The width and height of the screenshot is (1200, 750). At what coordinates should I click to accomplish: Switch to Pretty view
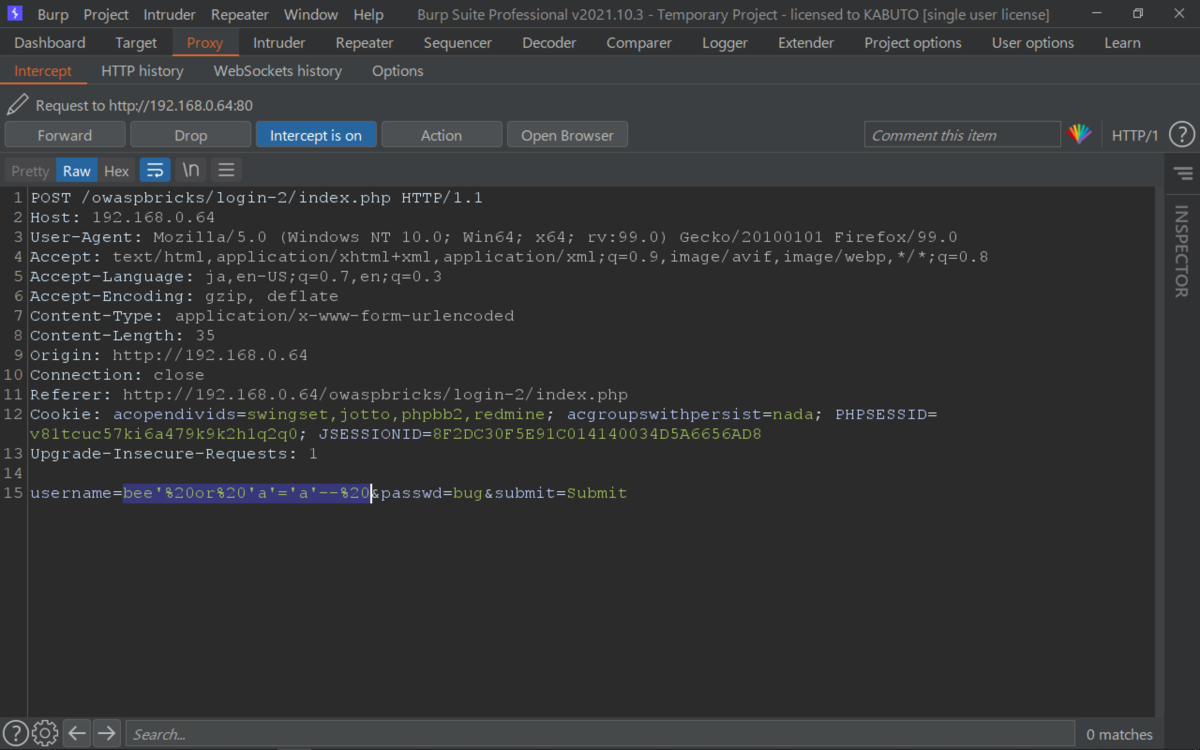[30, 171]
